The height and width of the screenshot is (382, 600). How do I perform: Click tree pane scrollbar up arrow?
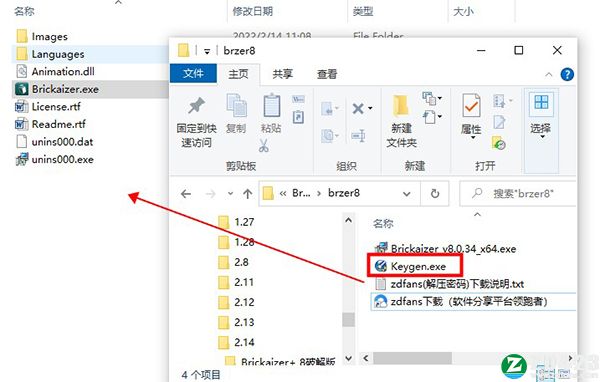click(x=348, y=220)
